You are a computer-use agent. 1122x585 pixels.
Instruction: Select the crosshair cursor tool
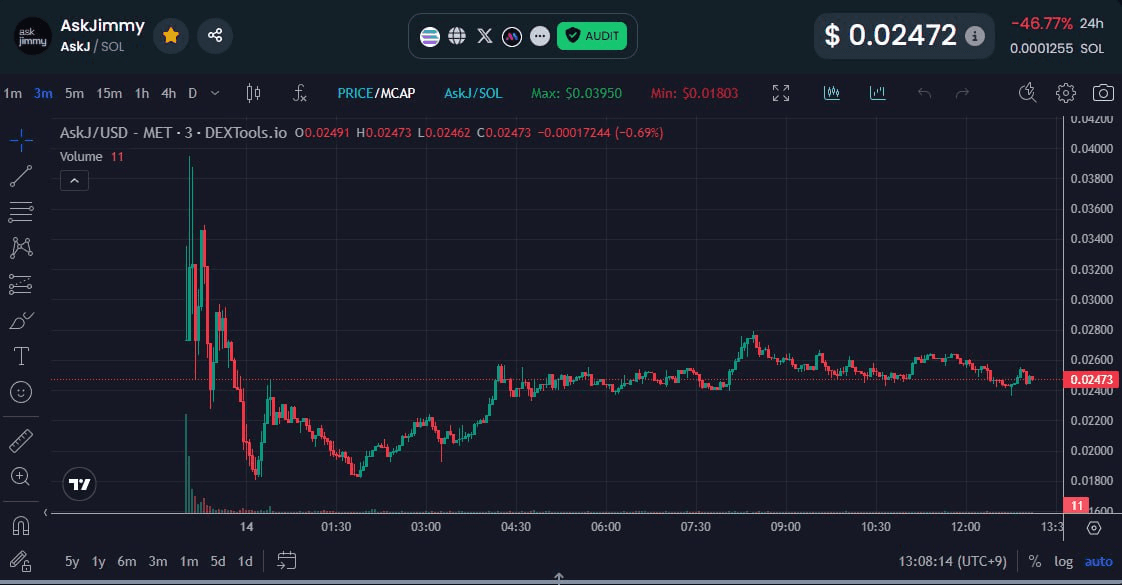click(x=21, y=139)
